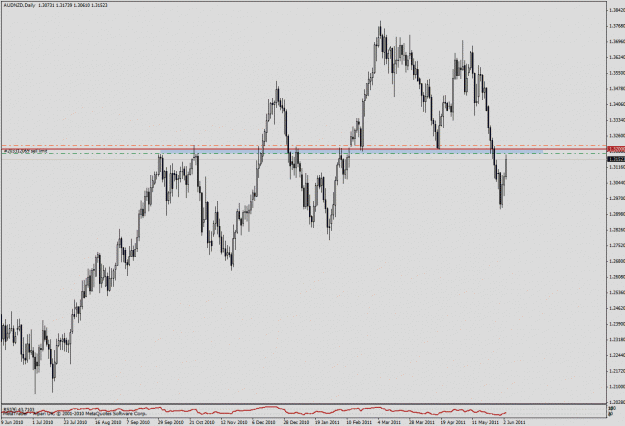The height and width of the screenshot is (426, 625).
Task: Select the sell limit order label
Action: coord(25,151)
